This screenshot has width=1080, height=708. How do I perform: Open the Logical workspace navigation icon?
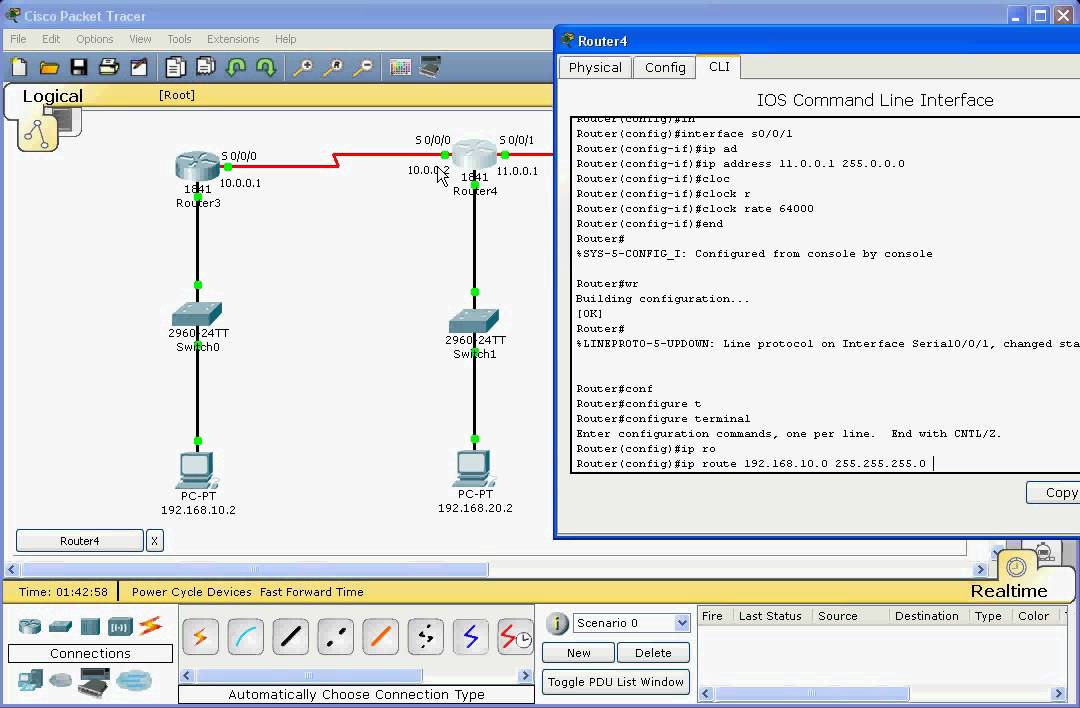(37, 134)
